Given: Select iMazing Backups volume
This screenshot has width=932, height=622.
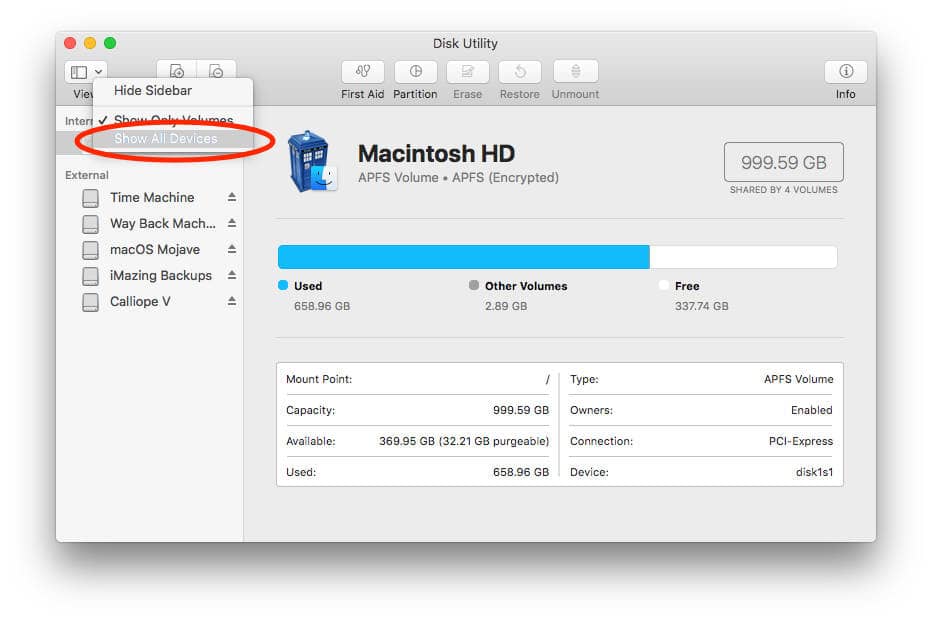Looking at the screenshot, I should click(x=161, y=276).
